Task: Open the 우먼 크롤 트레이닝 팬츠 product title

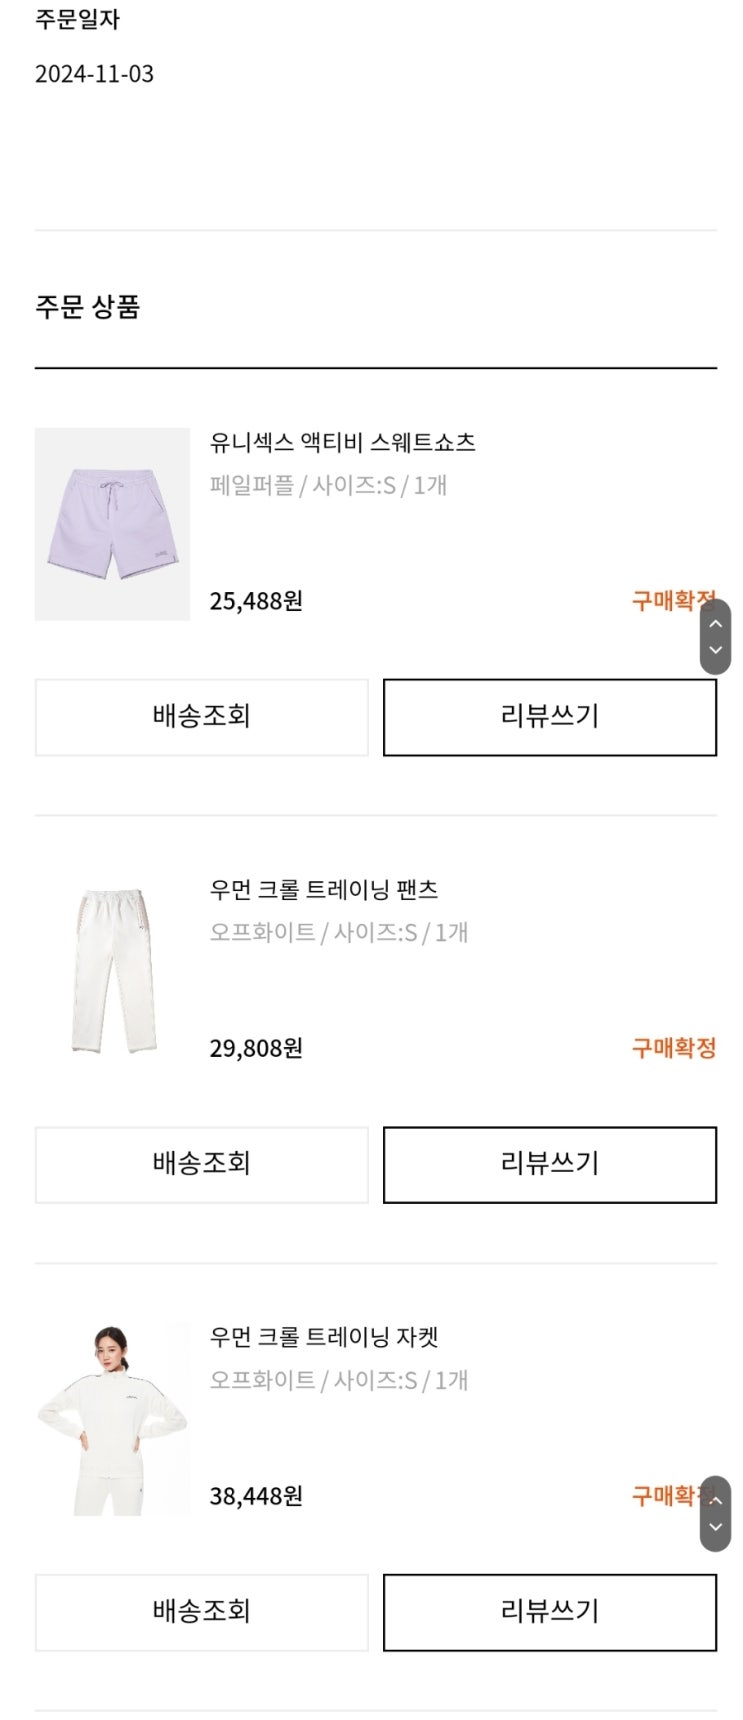Action: click(324, 889)
